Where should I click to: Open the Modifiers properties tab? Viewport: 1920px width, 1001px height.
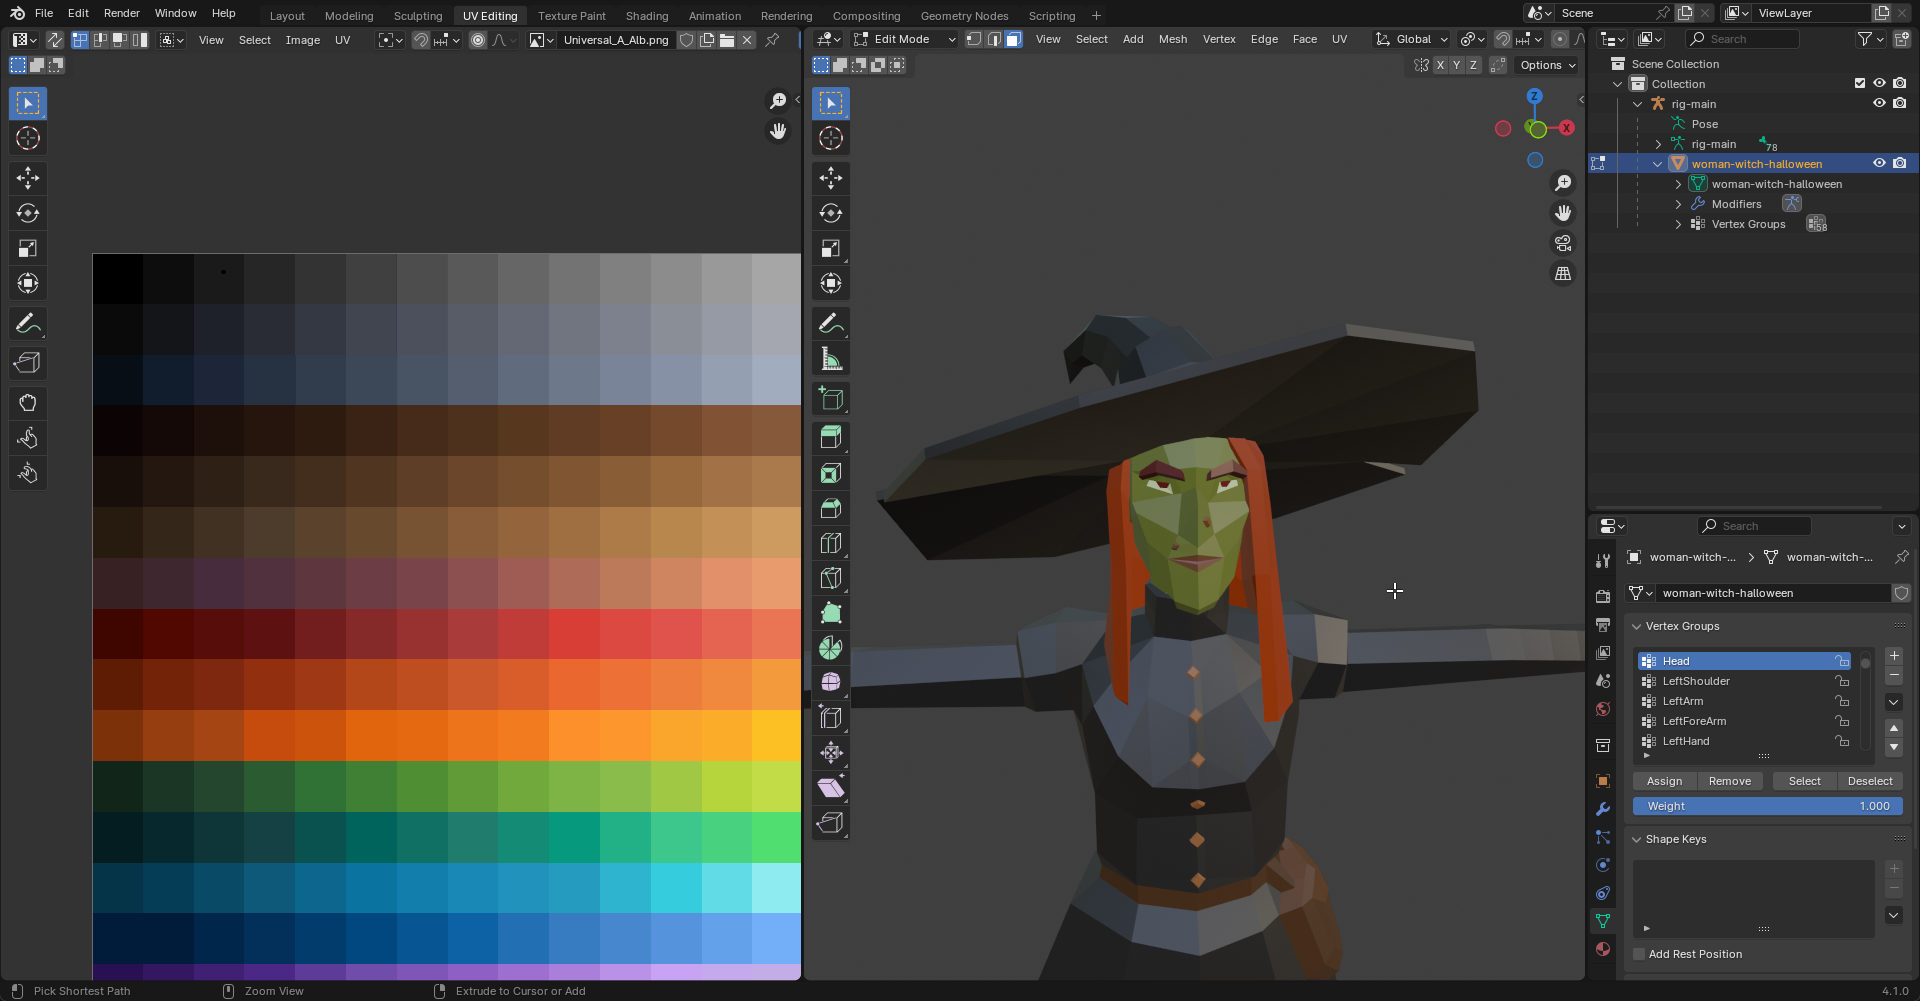click(x=1603, y=809)
